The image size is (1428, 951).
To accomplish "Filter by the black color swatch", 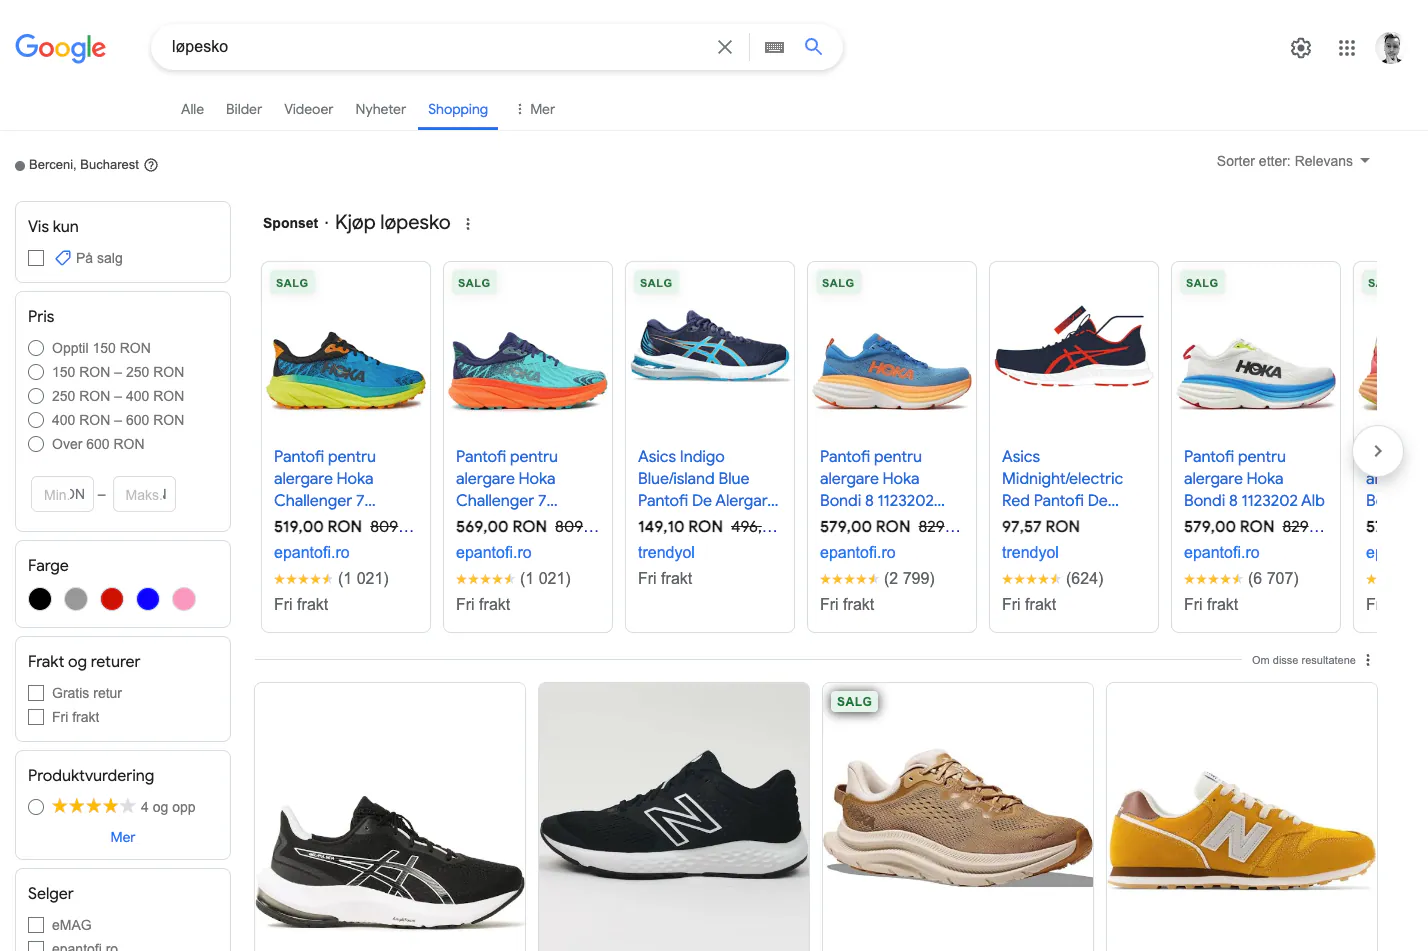I will 40,599.
